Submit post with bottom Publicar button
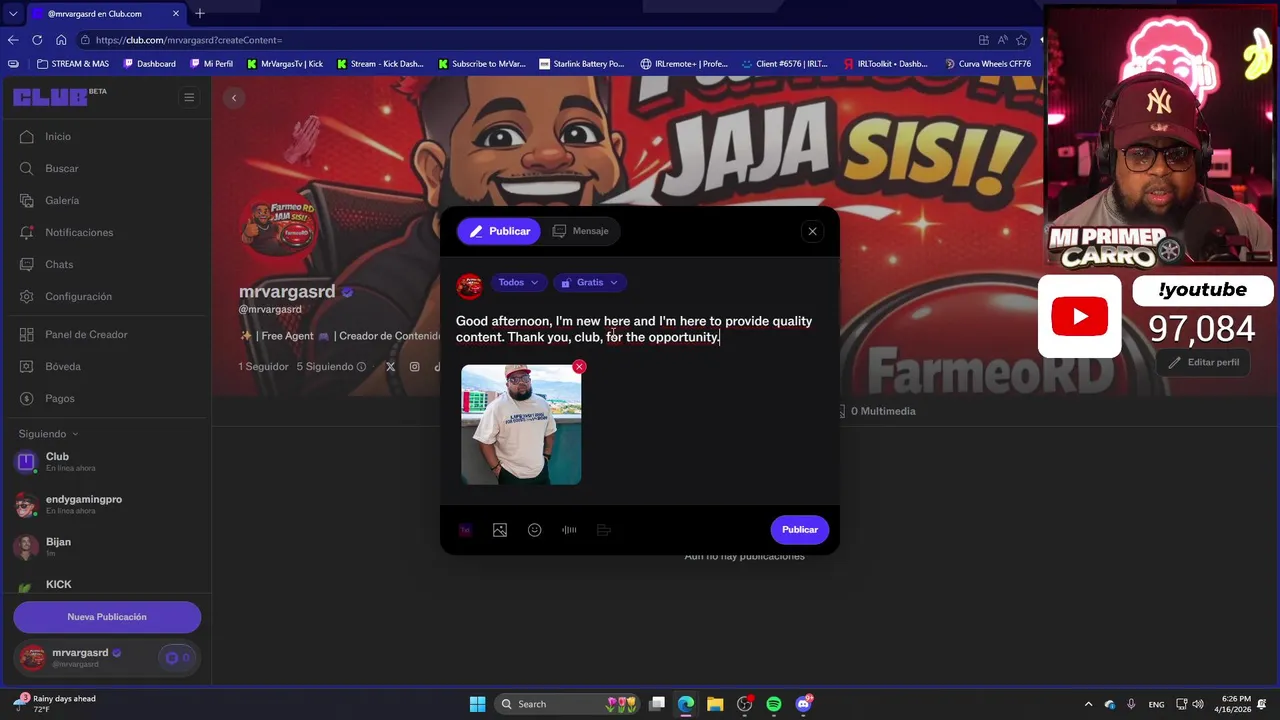This screenshot has height=720, width=1280. 800,530
